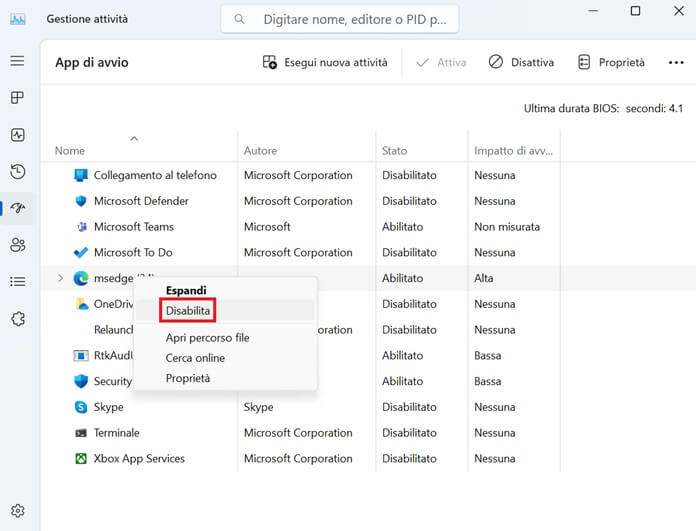This screenshot has height=531, width=696.
Task: Sort by the Stato column header
Action: click(394, 151)
